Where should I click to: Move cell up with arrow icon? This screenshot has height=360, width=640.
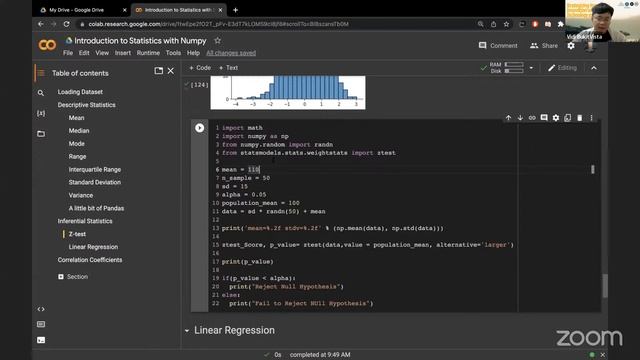point(508,118)
